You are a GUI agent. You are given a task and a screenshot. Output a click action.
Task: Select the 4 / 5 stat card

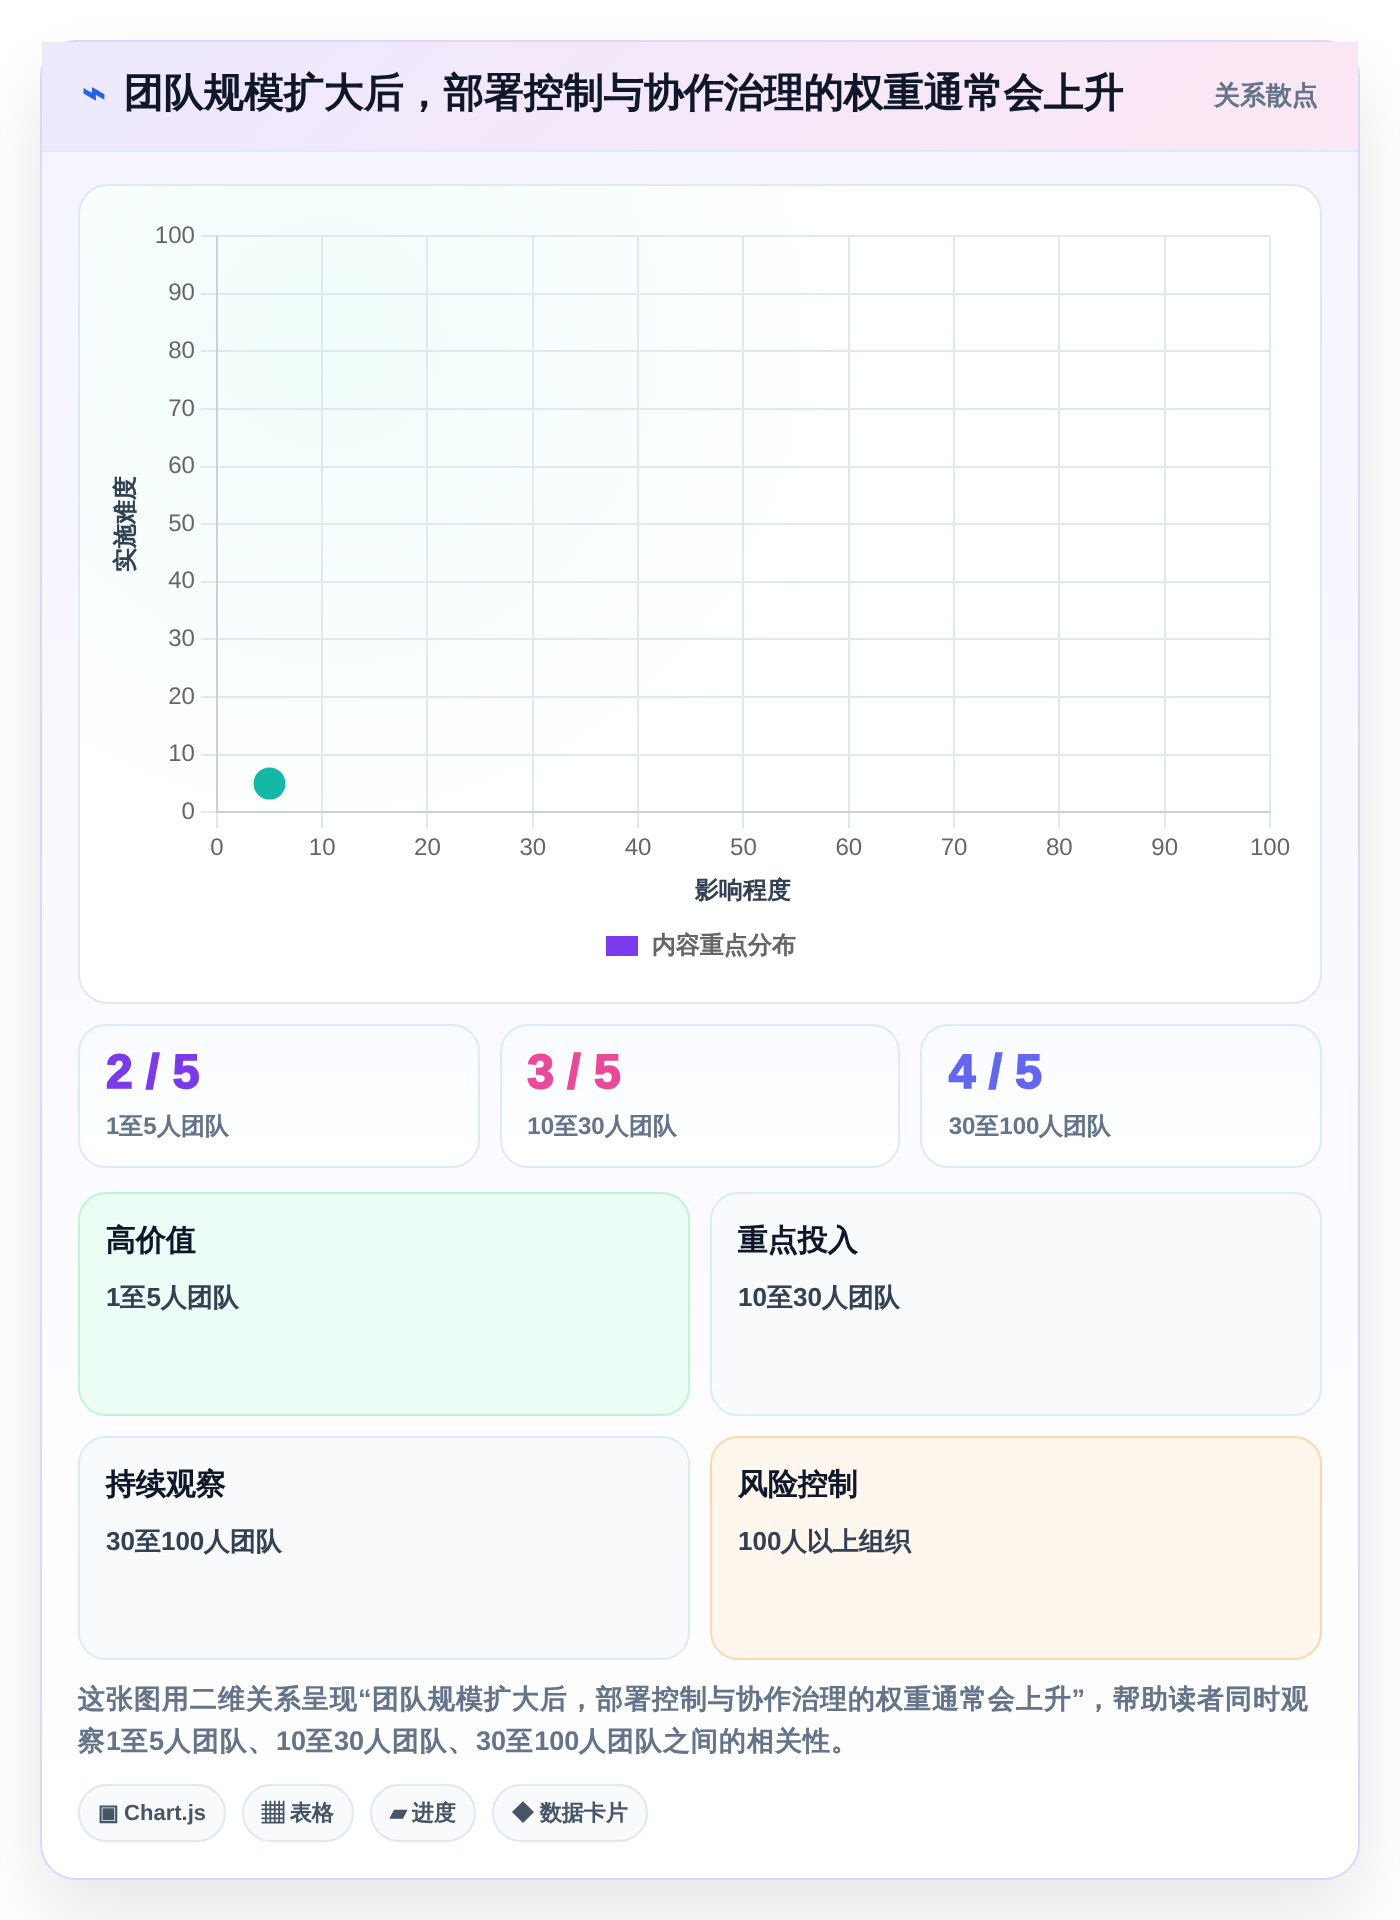(x=1121, y=1096)
